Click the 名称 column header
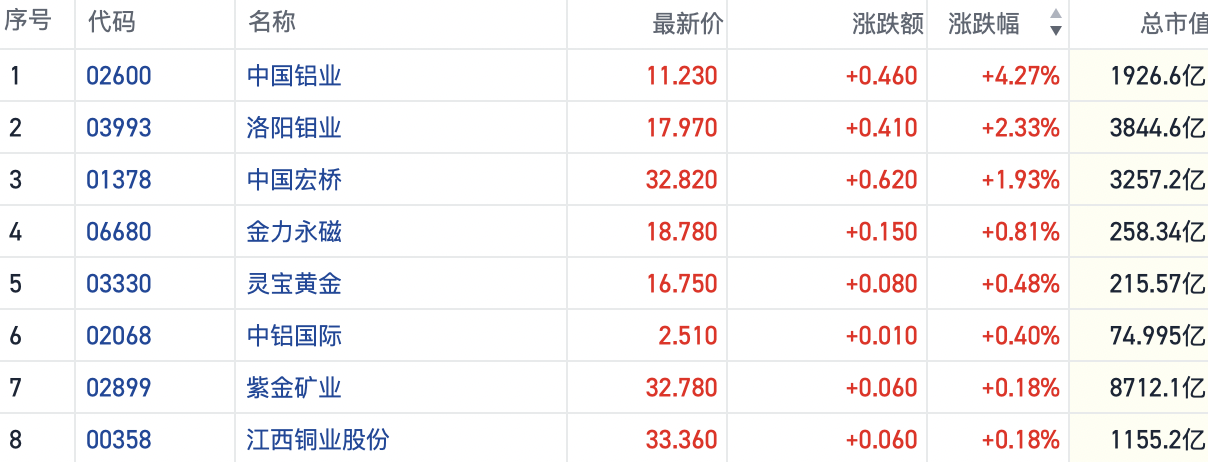The height and width of the screenshot is (462, 1208). tap(271, 24)
